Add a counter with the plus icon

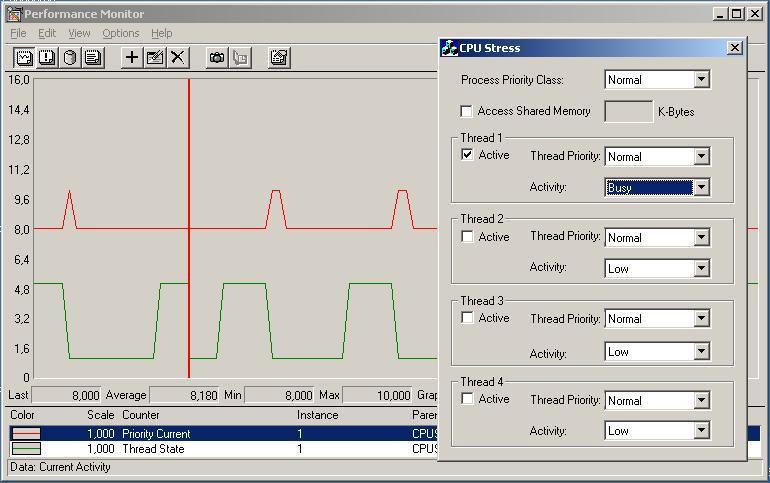tap(132, 57)
